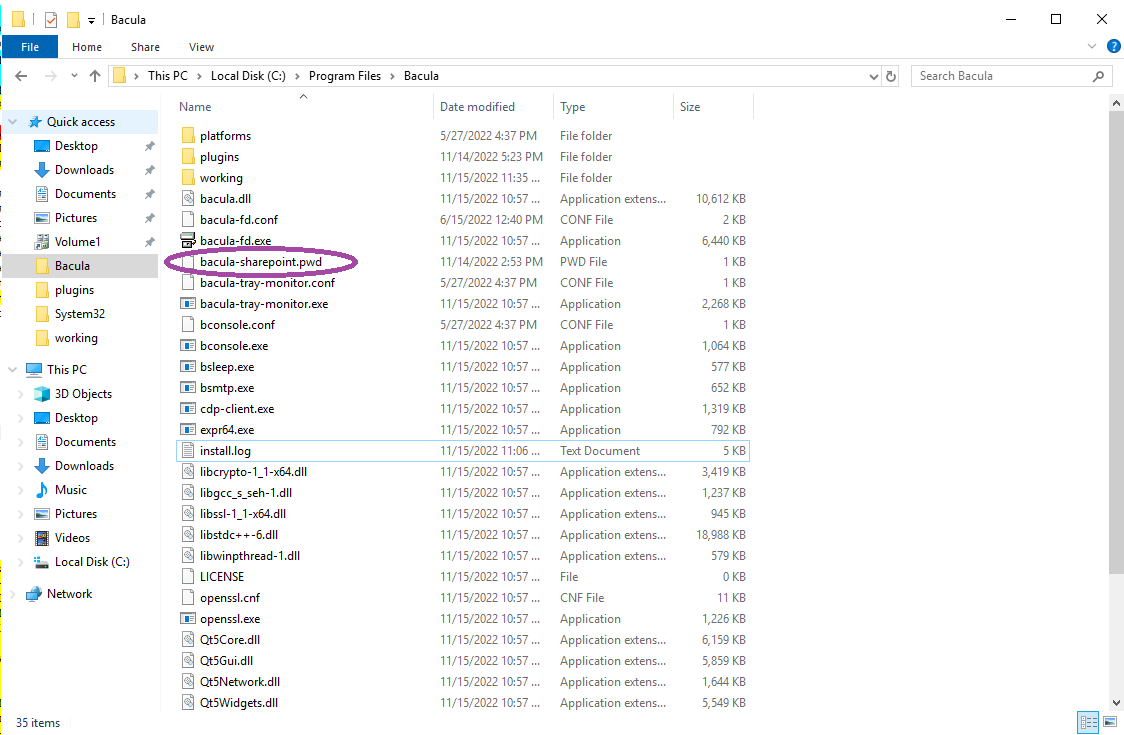Click the Bacula breadcrumb in address bar
1124x735 pixels.
coord(421,76)
